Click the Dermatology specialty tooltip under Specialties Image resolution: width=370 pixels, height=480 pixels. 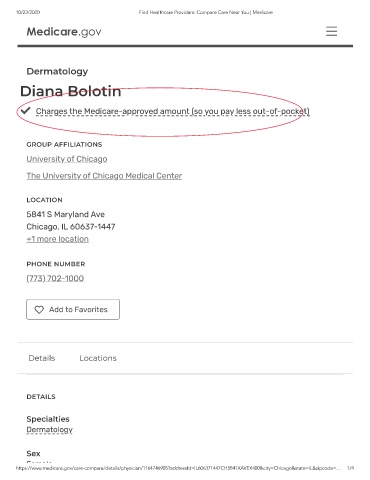pos(50,430)
